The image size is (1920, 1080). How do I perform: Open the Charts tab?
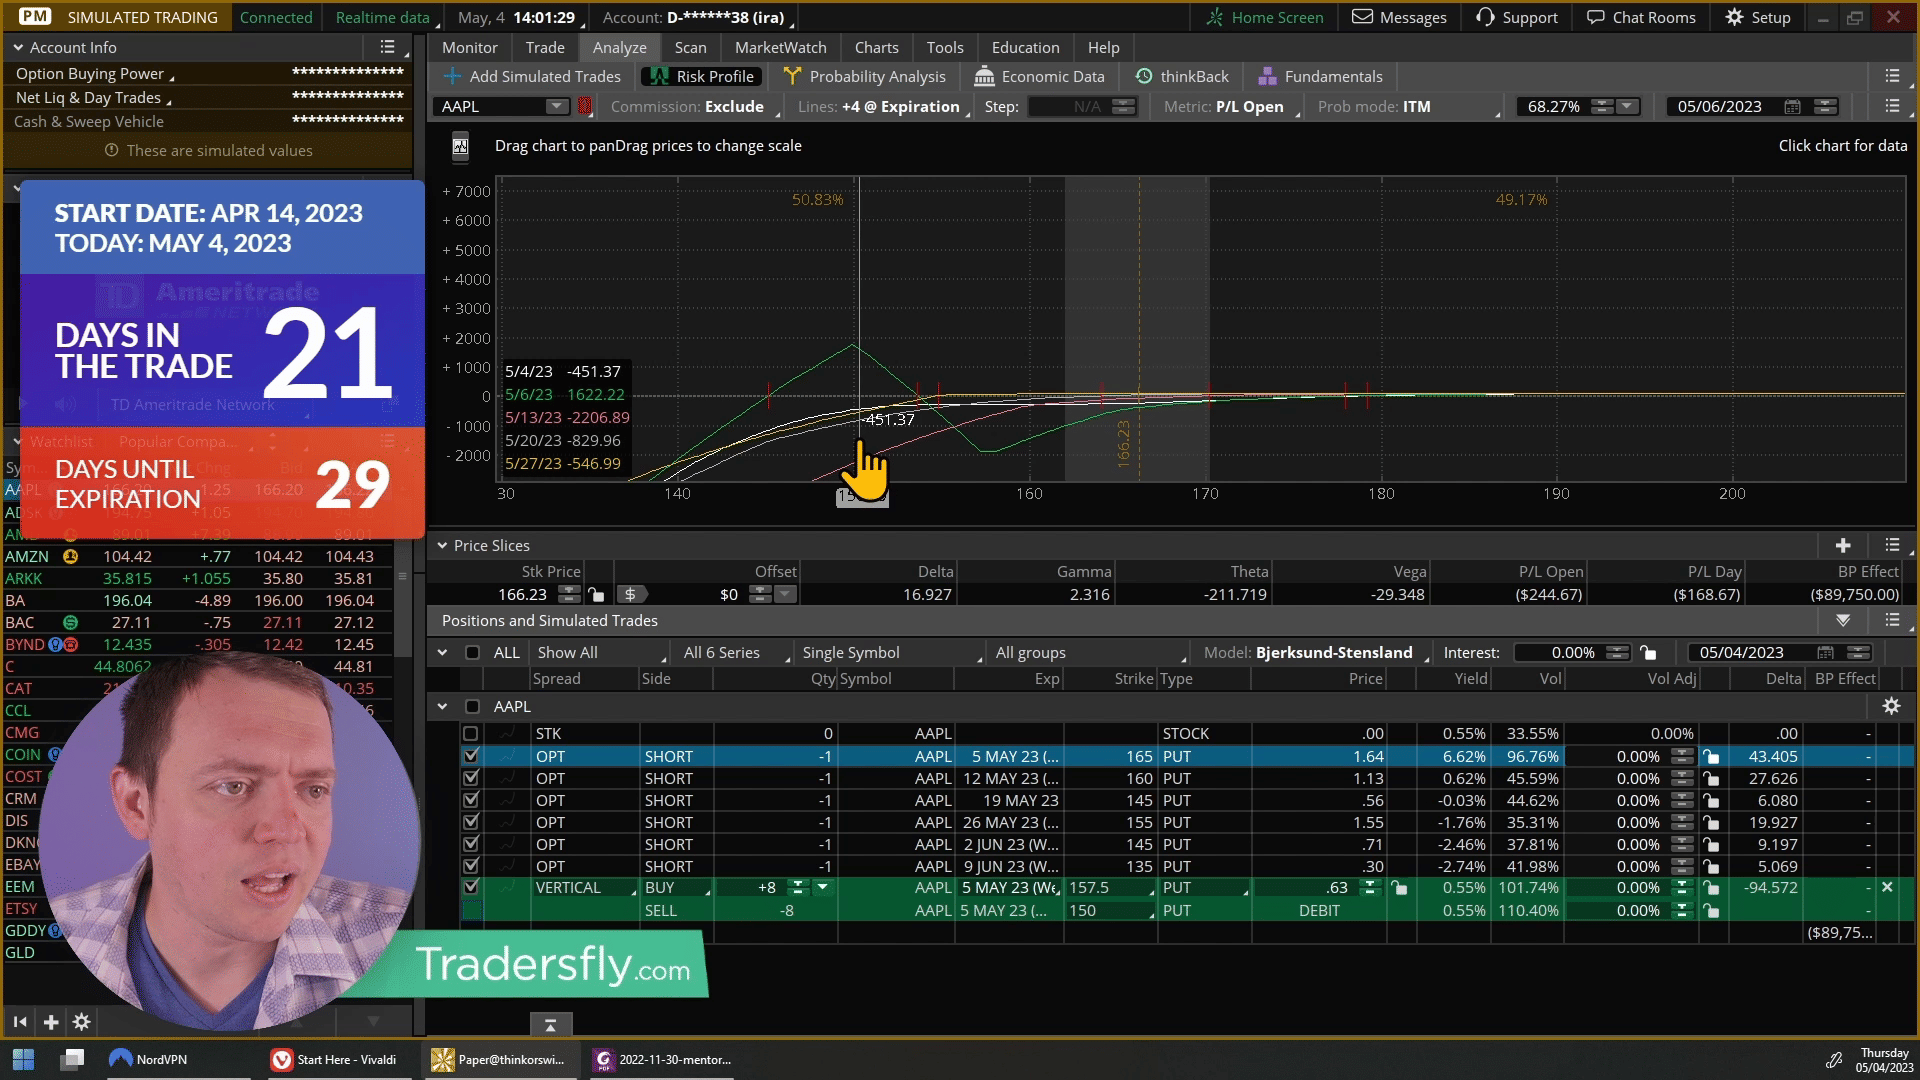[x=876, y=47]
